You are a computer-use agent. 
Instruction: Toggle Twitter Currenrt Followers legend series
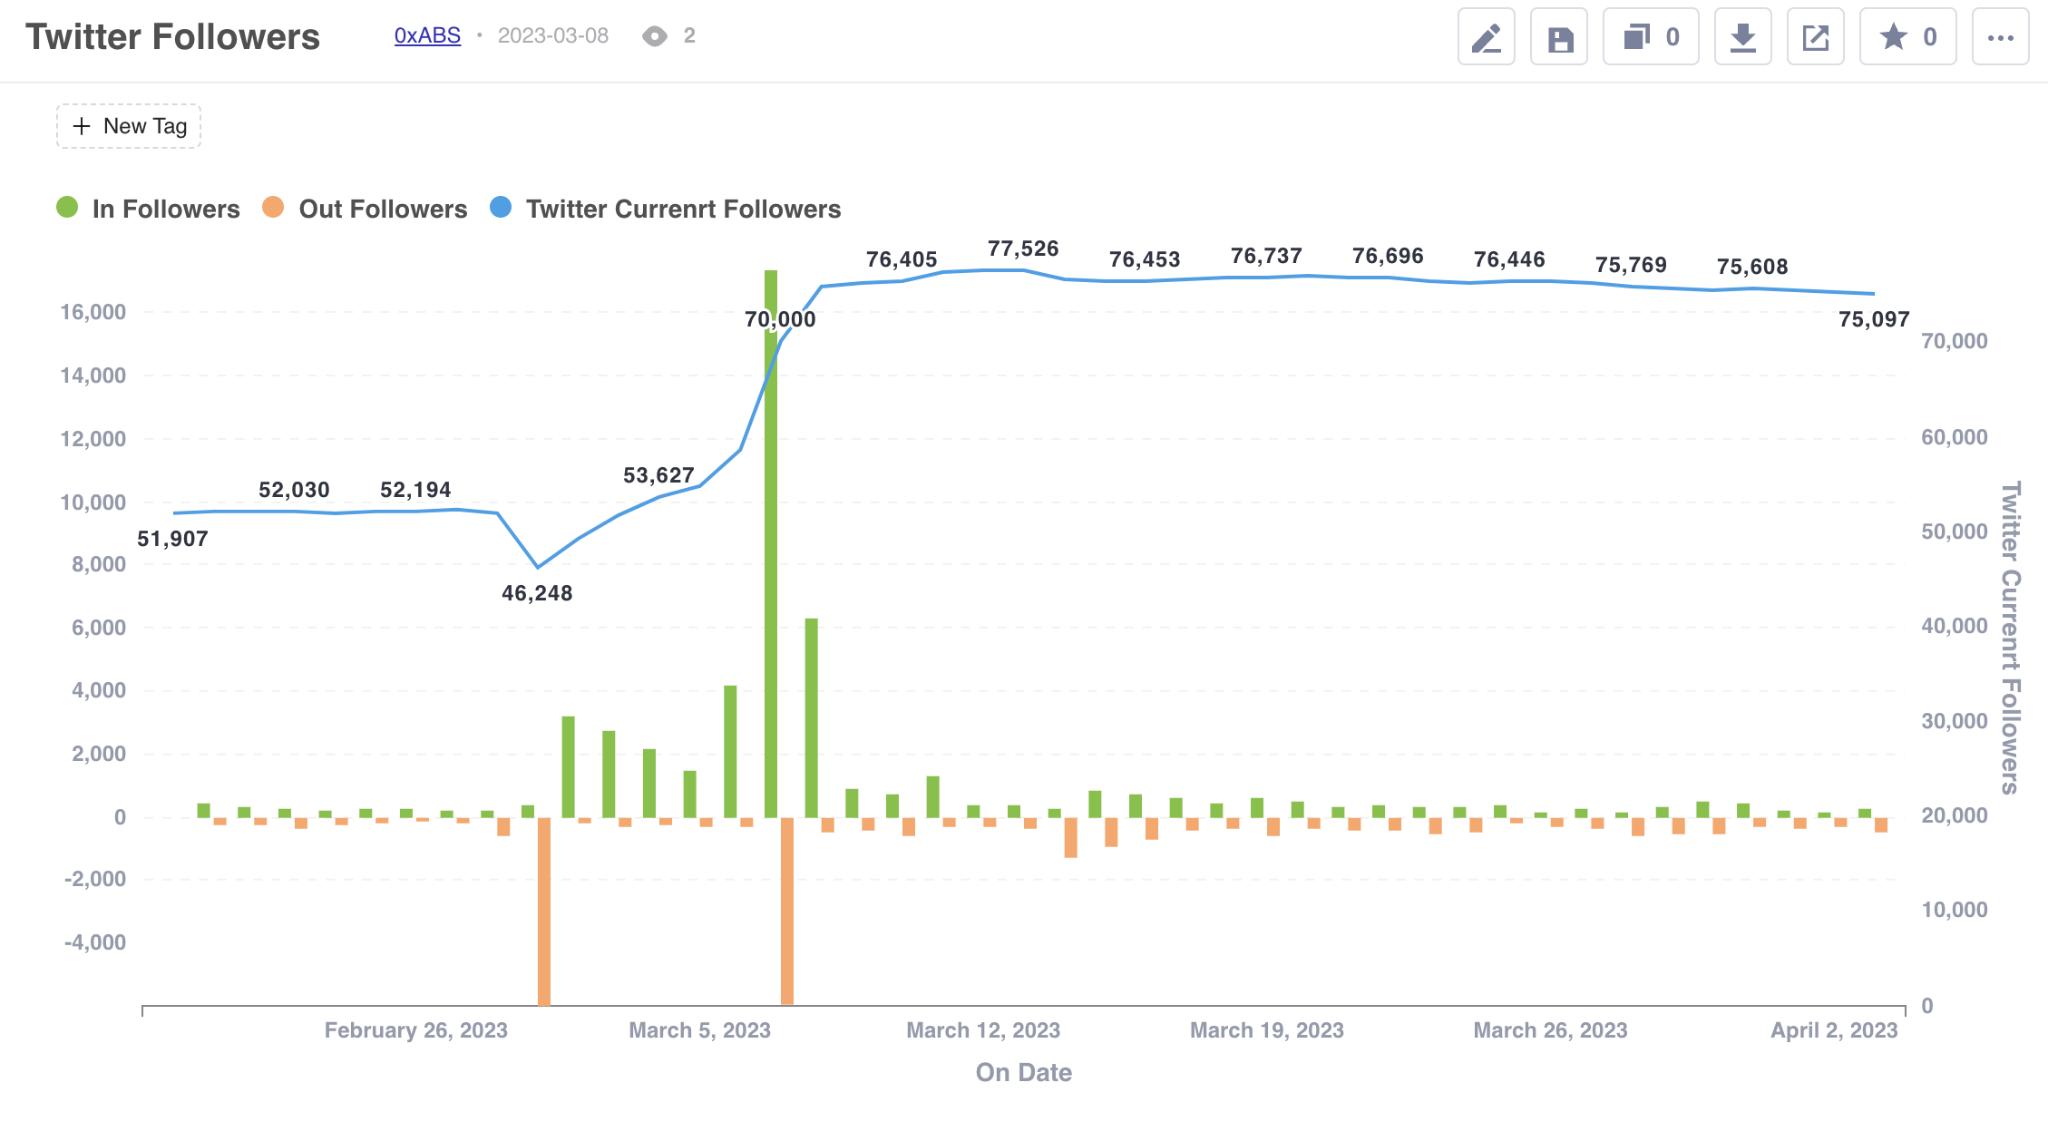[x=666, y=209]
